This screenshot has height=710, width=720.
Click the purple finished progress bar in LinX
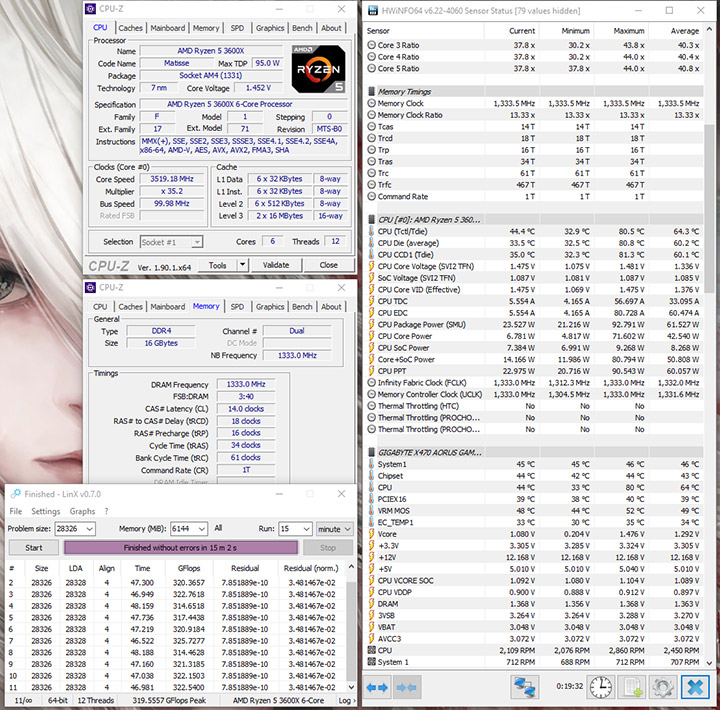180,548
